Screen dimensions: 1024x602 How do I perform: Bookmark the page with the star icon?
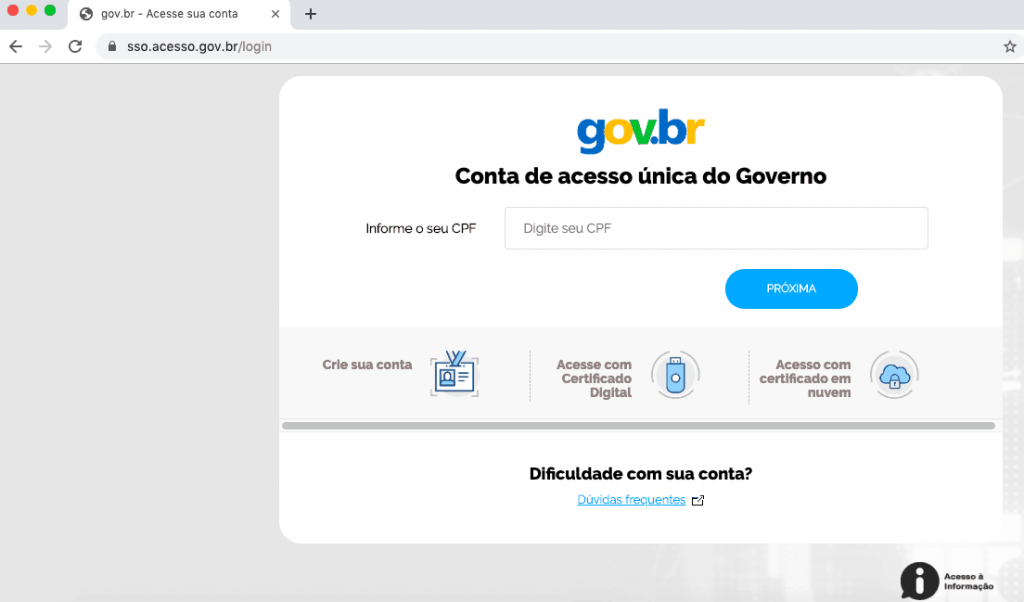point(1010,46)
